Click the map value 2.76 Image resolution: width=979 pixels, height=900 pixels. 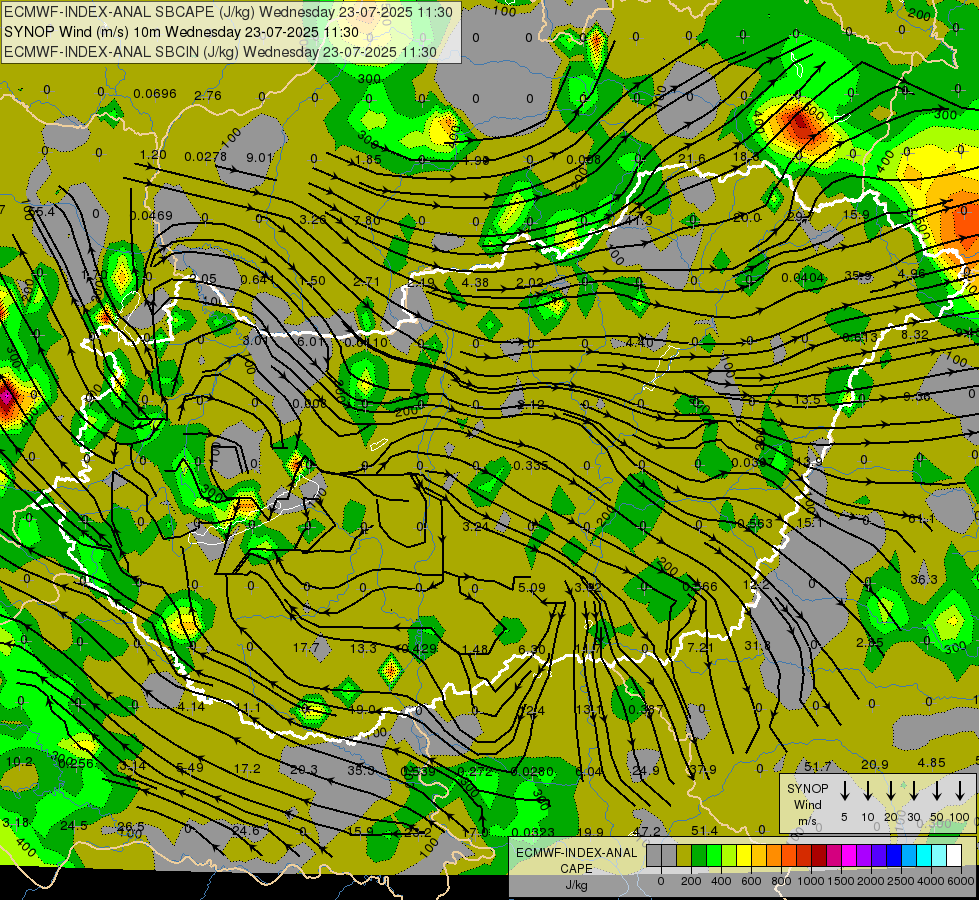point(208,96)
